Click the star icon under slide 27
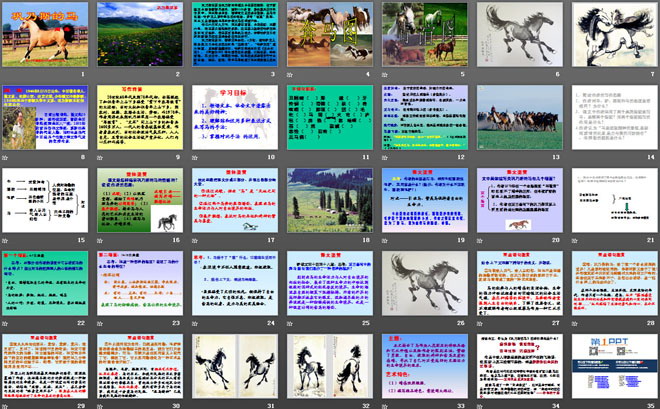Screen dimensions: 660x409 (x=478, y=323)
